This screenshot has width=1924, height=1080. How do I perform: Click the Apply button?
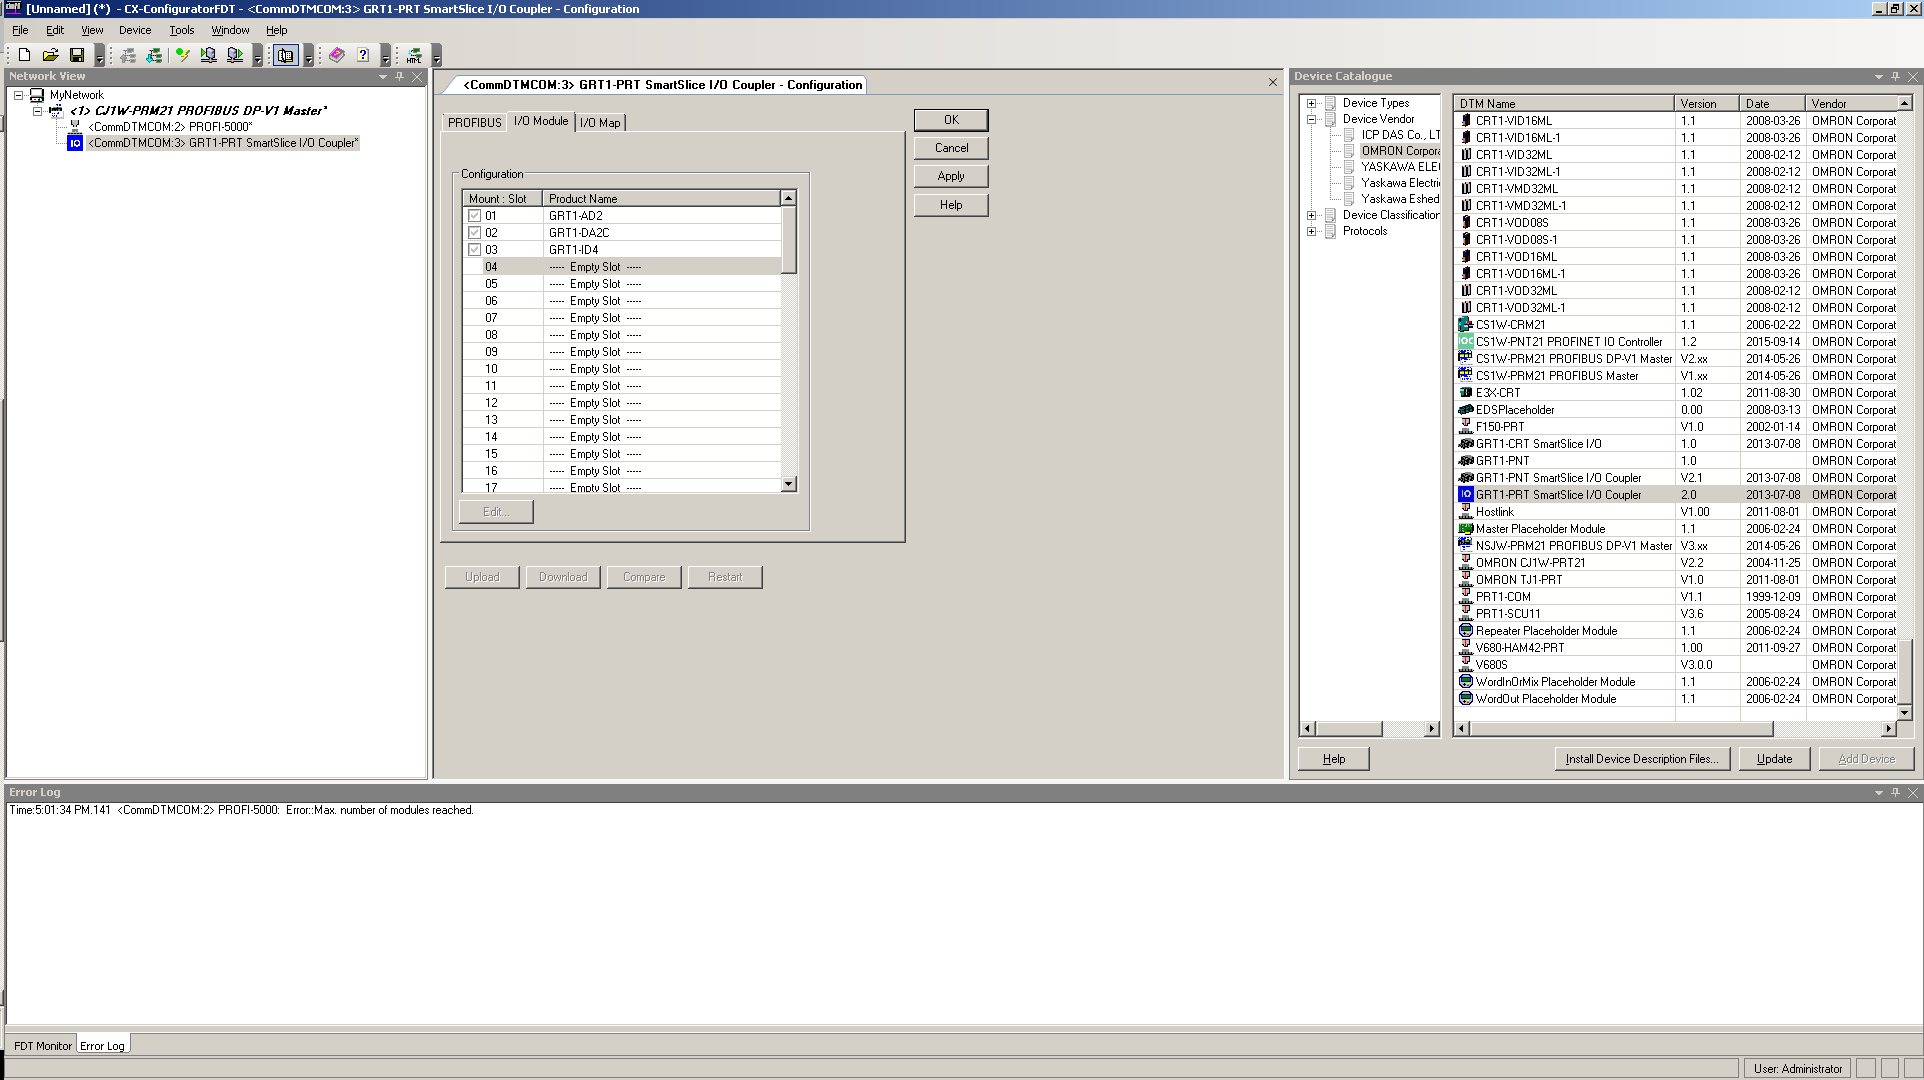coord(950,176)
